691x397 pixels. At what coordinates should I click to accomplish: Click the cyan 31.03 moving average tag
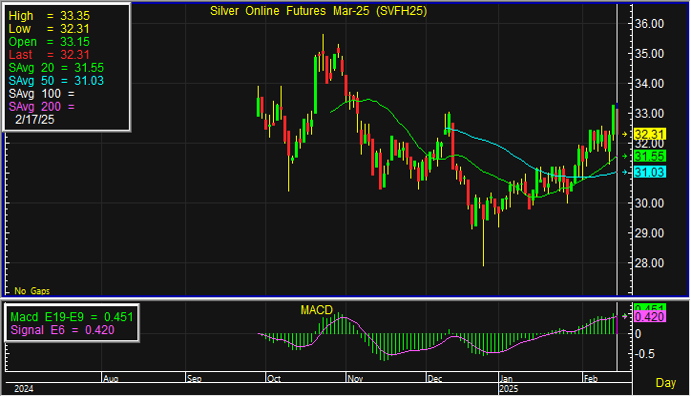(x=650, y=172)
